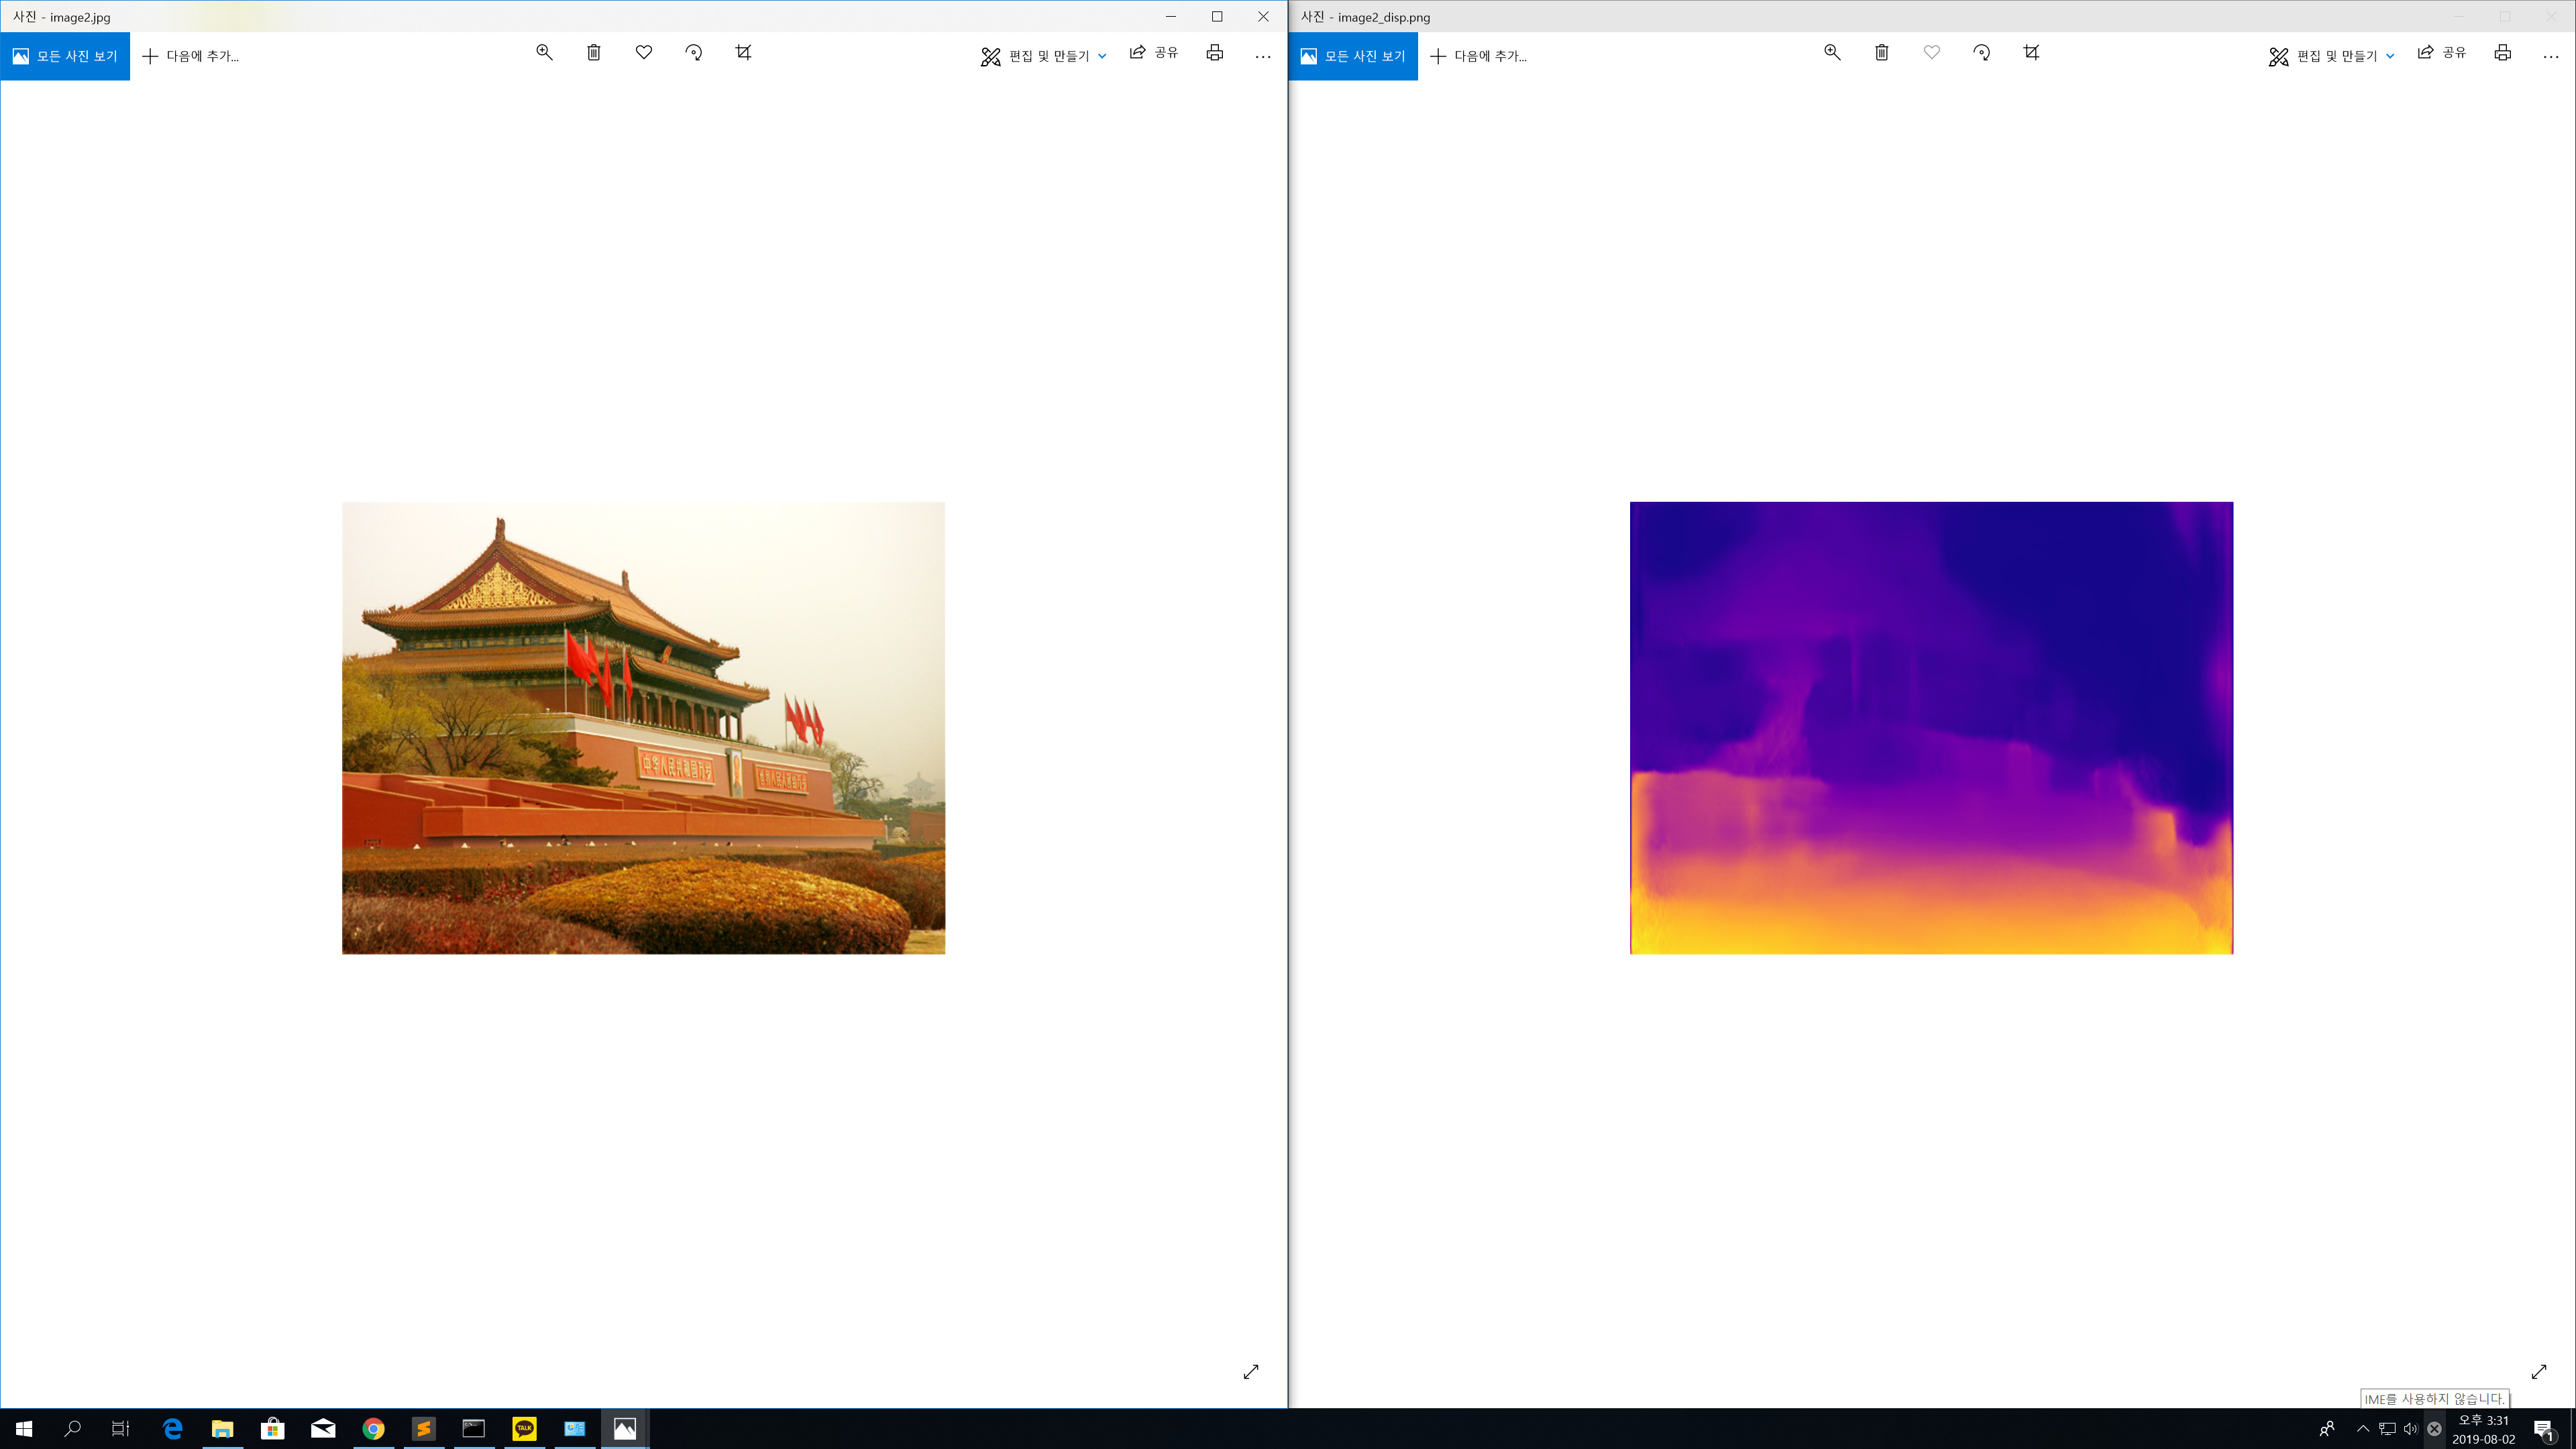The width and height of the screenshot is (2576, 1449).
Task: Click '모든 사진 보기' in image2_disp.png window
Action: coord(1353,56)
